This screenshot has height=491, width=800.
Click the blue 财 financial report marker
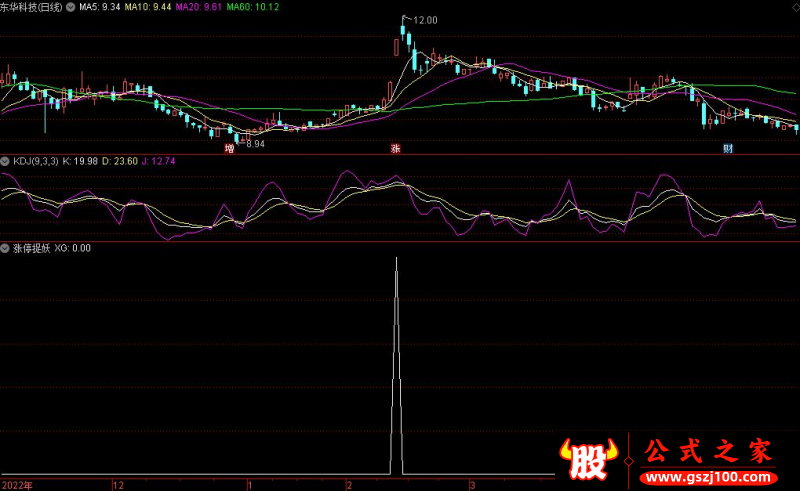pyautogui.click(x=727, y=148)
